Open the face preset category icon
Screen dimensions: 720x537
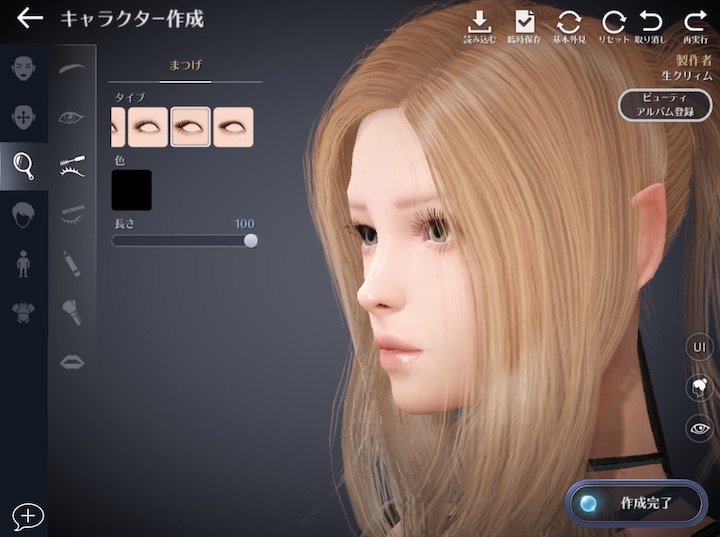click(x=23, y=70)
